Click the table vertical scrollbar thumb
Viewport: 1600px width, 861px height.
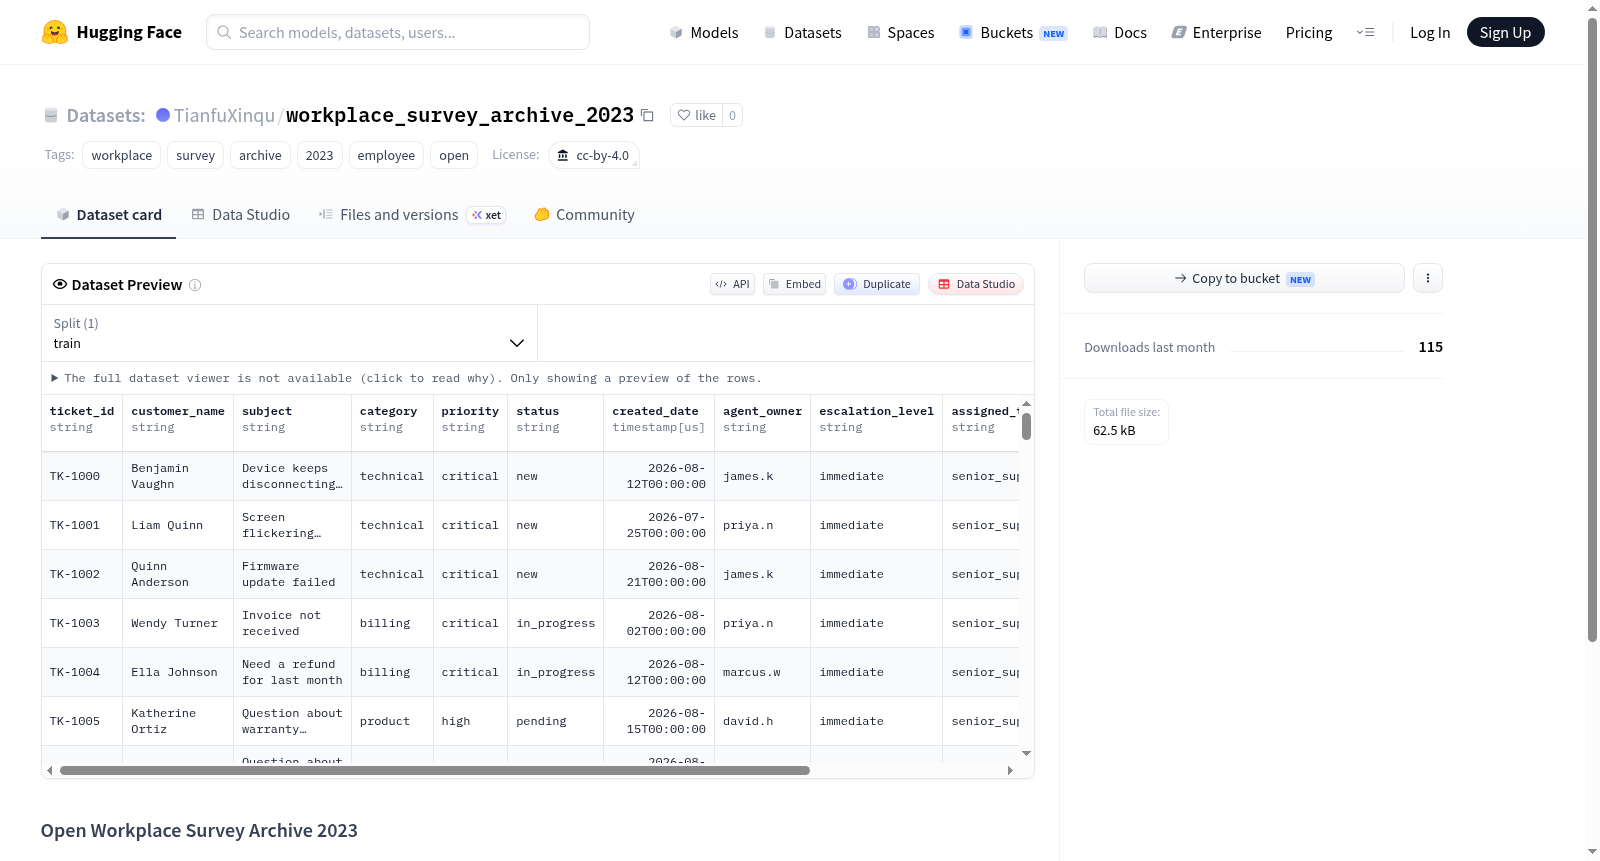1026,426
